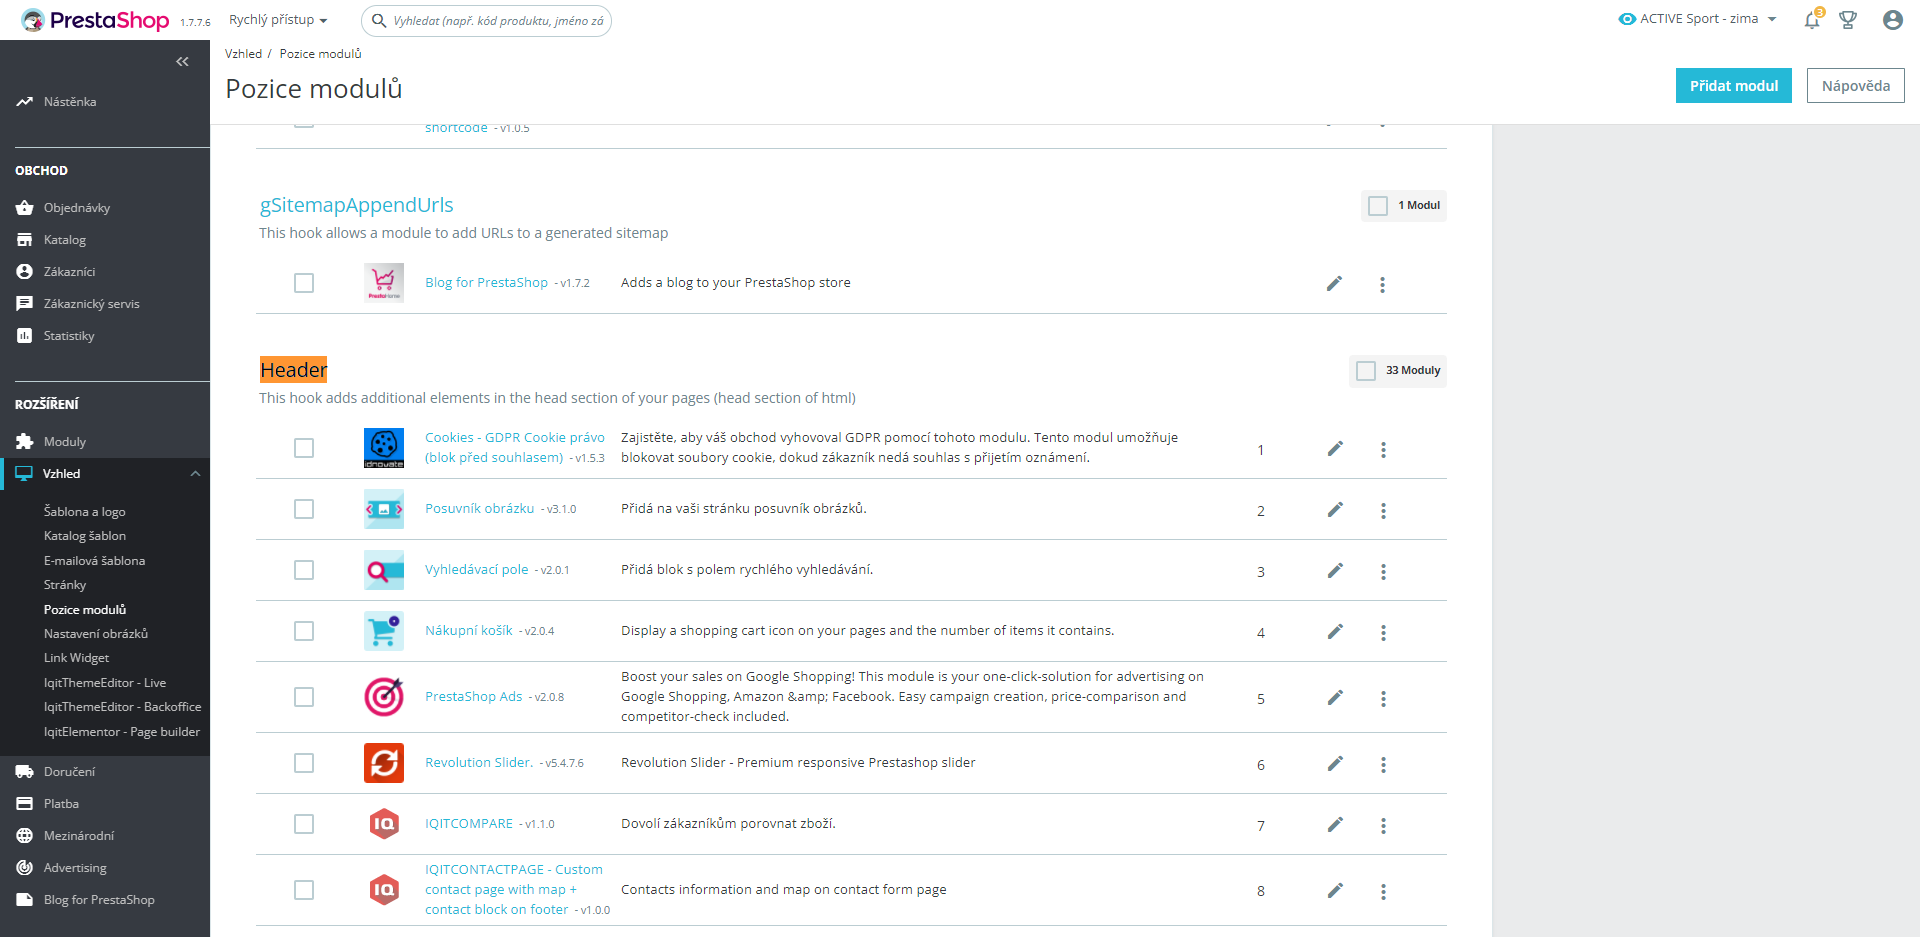Open the user profile avatar icon
This screenshot has width=1920, height=937.
1892,20
